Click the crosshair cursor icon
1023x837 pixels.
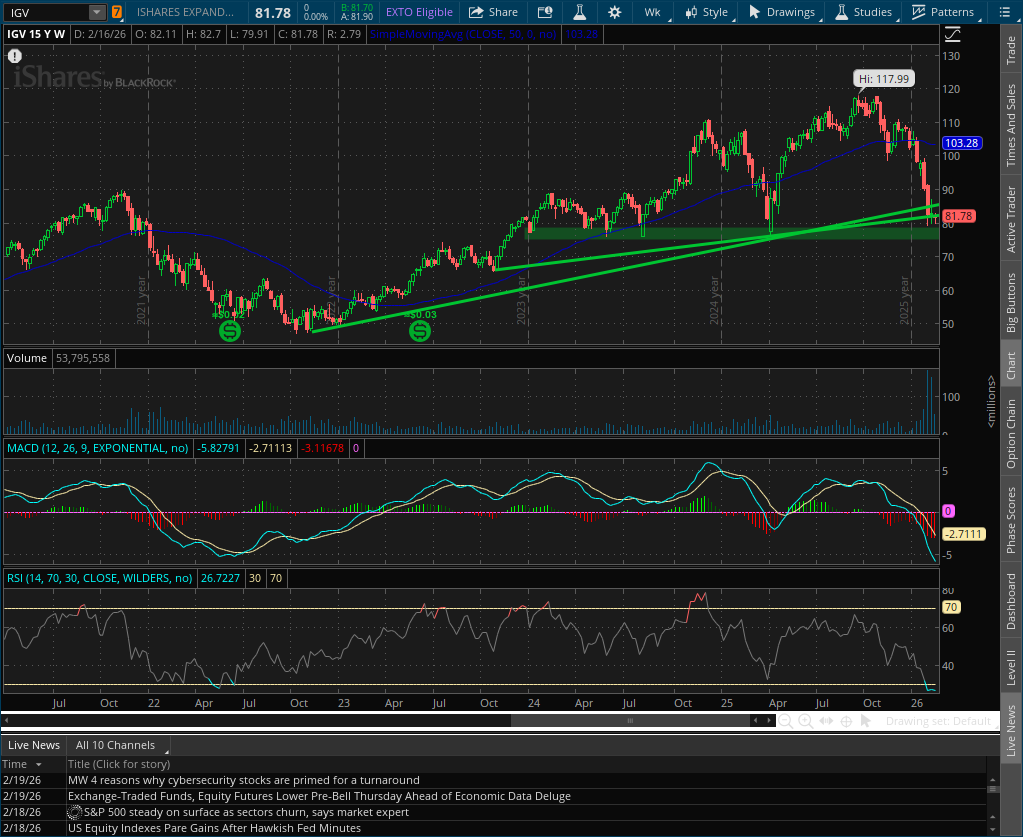coord(846,721)
